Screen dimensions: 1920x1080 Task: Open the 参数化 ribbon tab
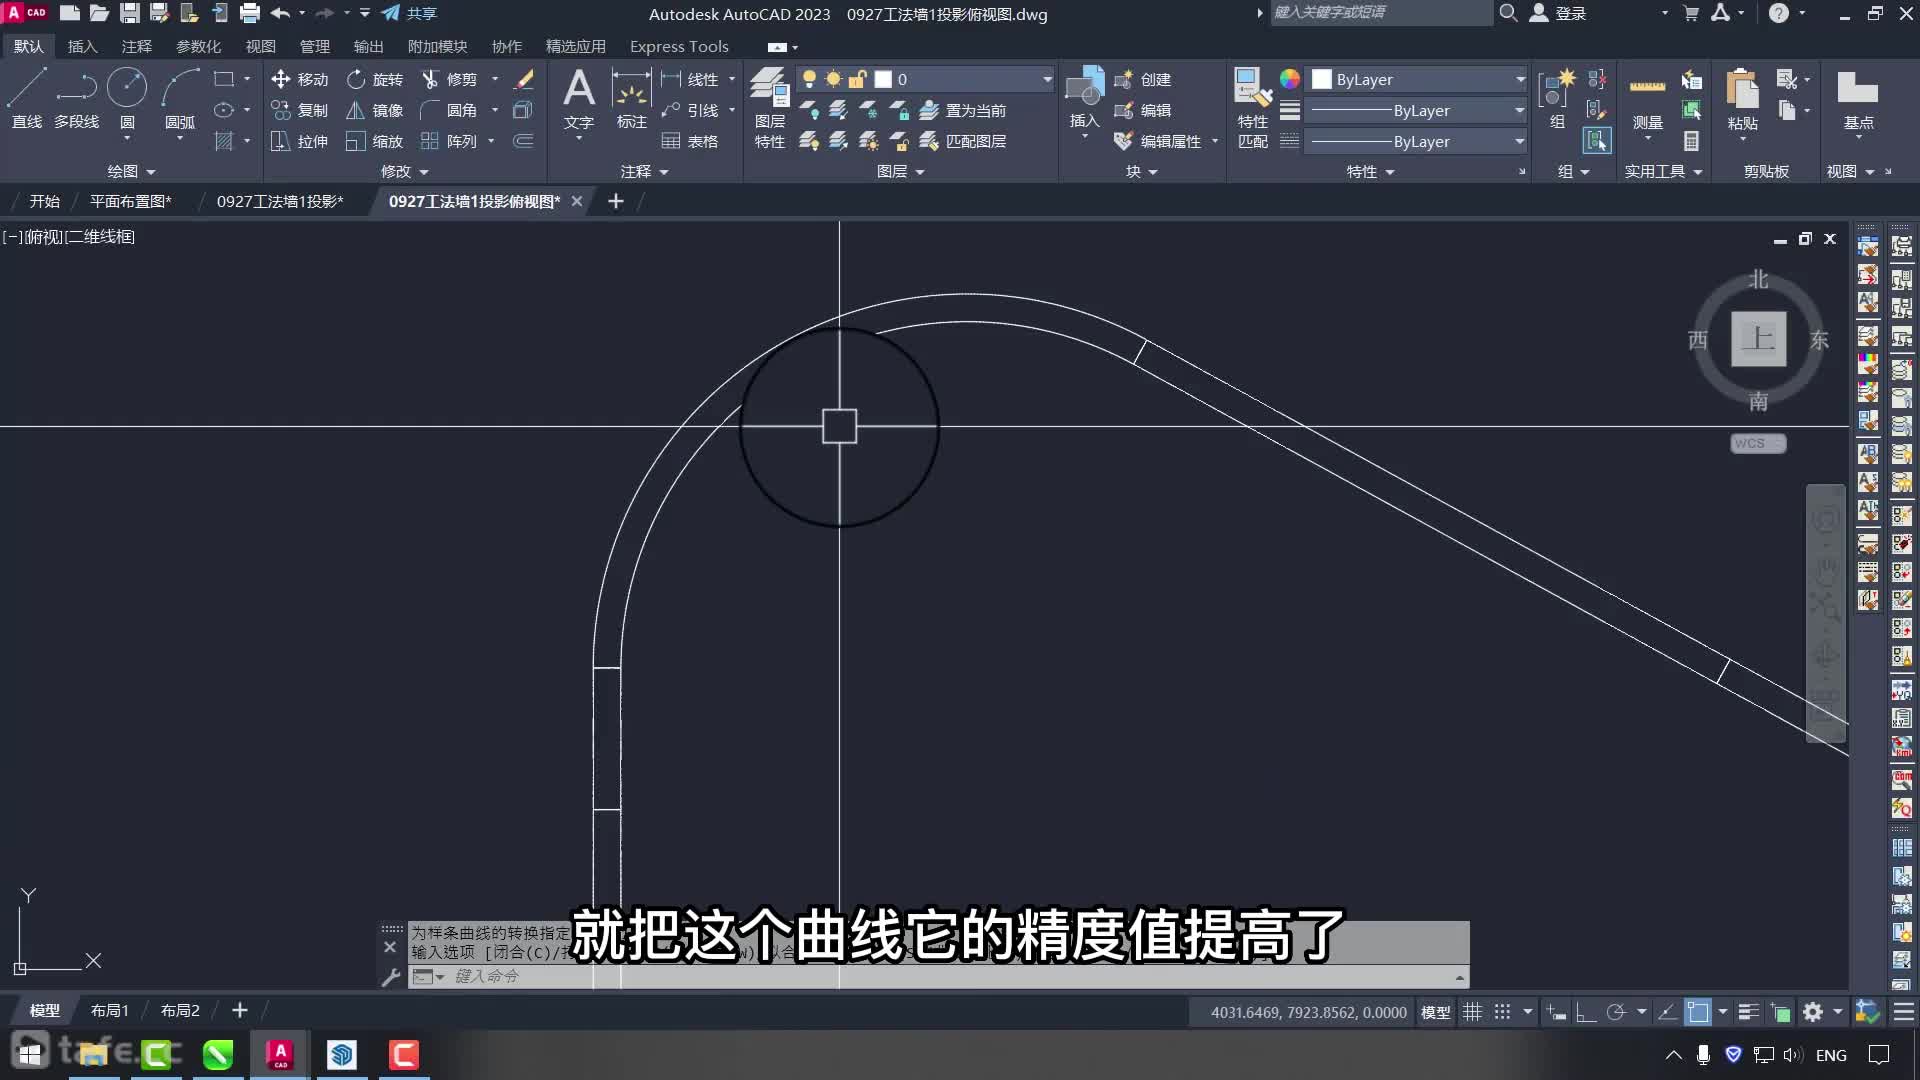pyautogui.click(x=198, y=46)
